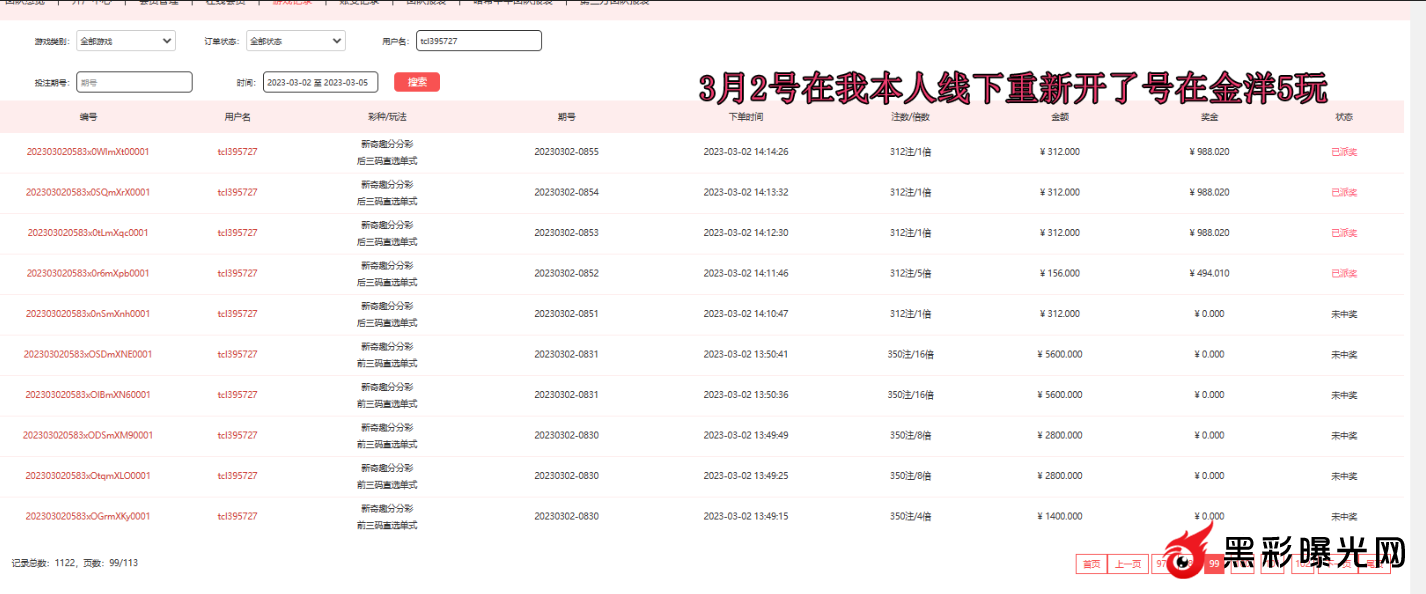Select highlighted page 99 in pagination
Screen dimensions: 1426x594
[1213, 564]
